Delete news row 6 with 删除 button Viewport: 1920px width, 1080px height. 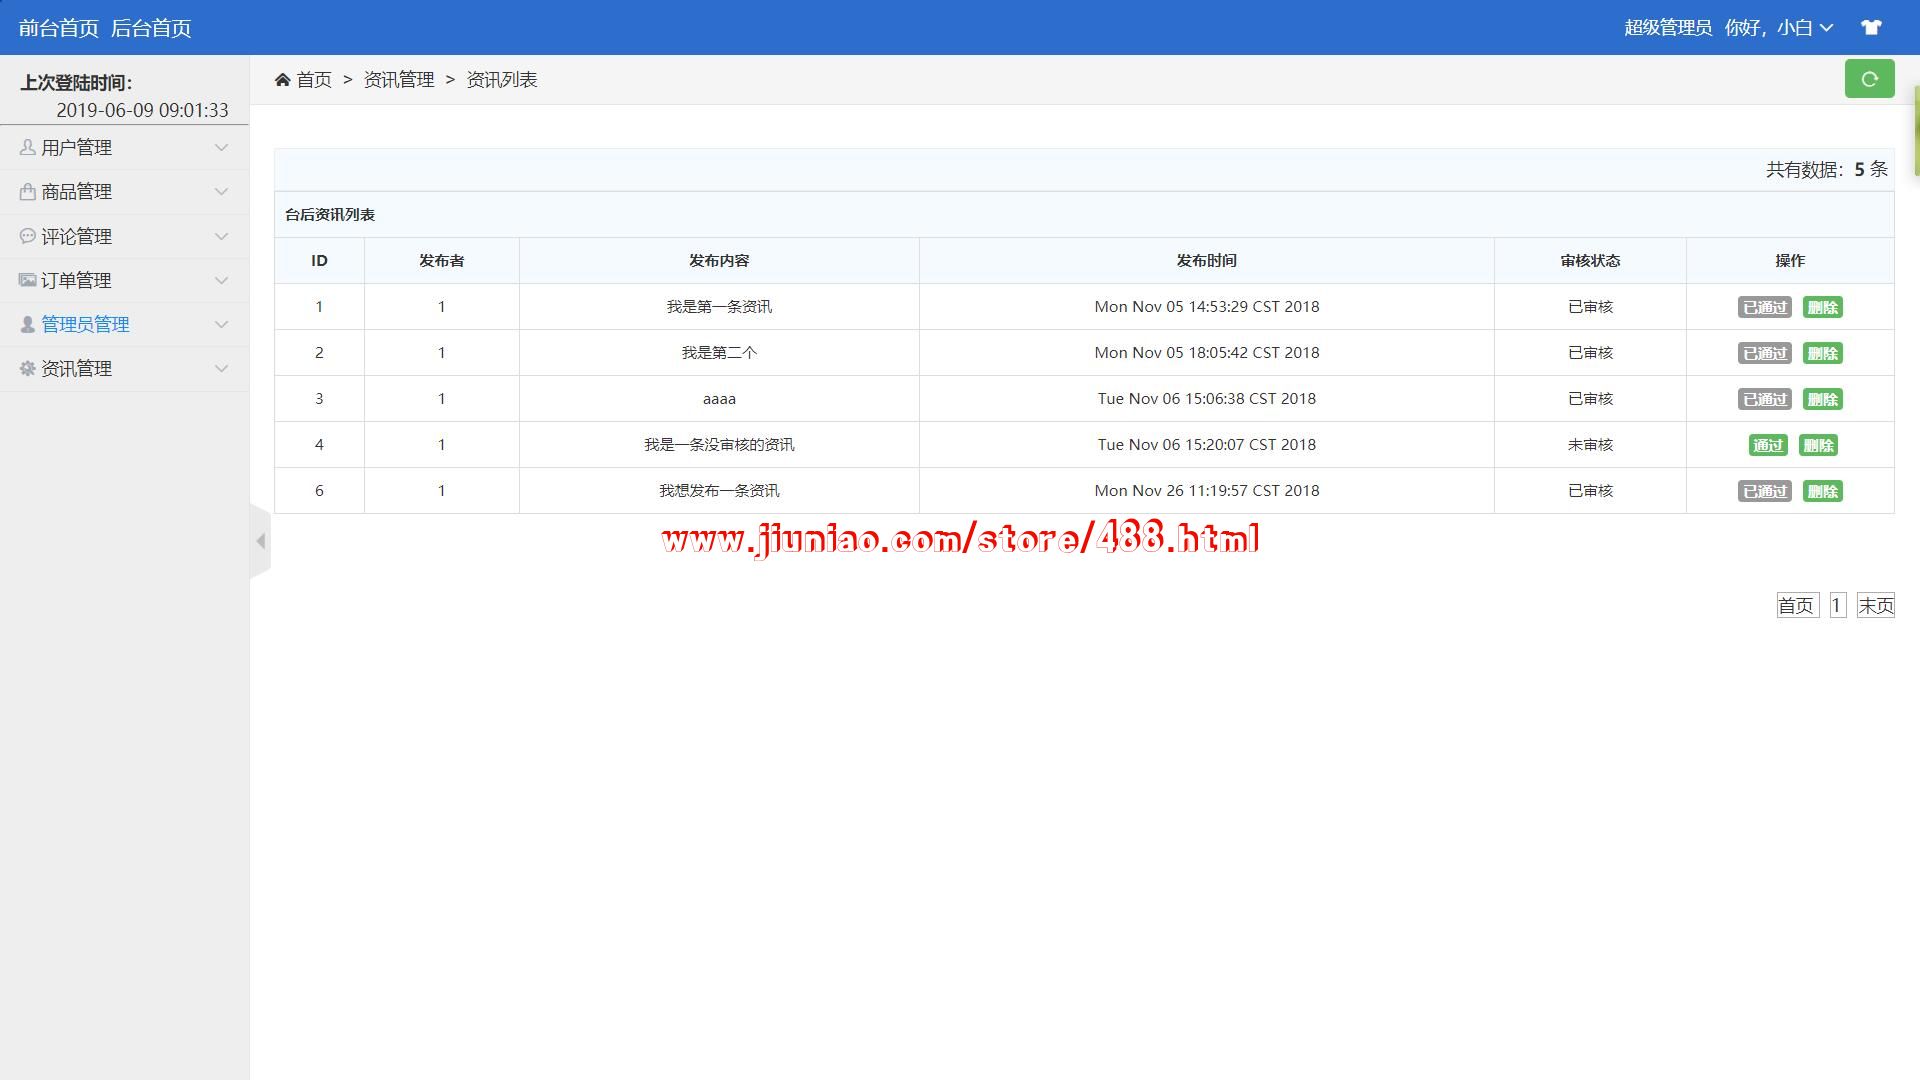tap(1822, 492)
